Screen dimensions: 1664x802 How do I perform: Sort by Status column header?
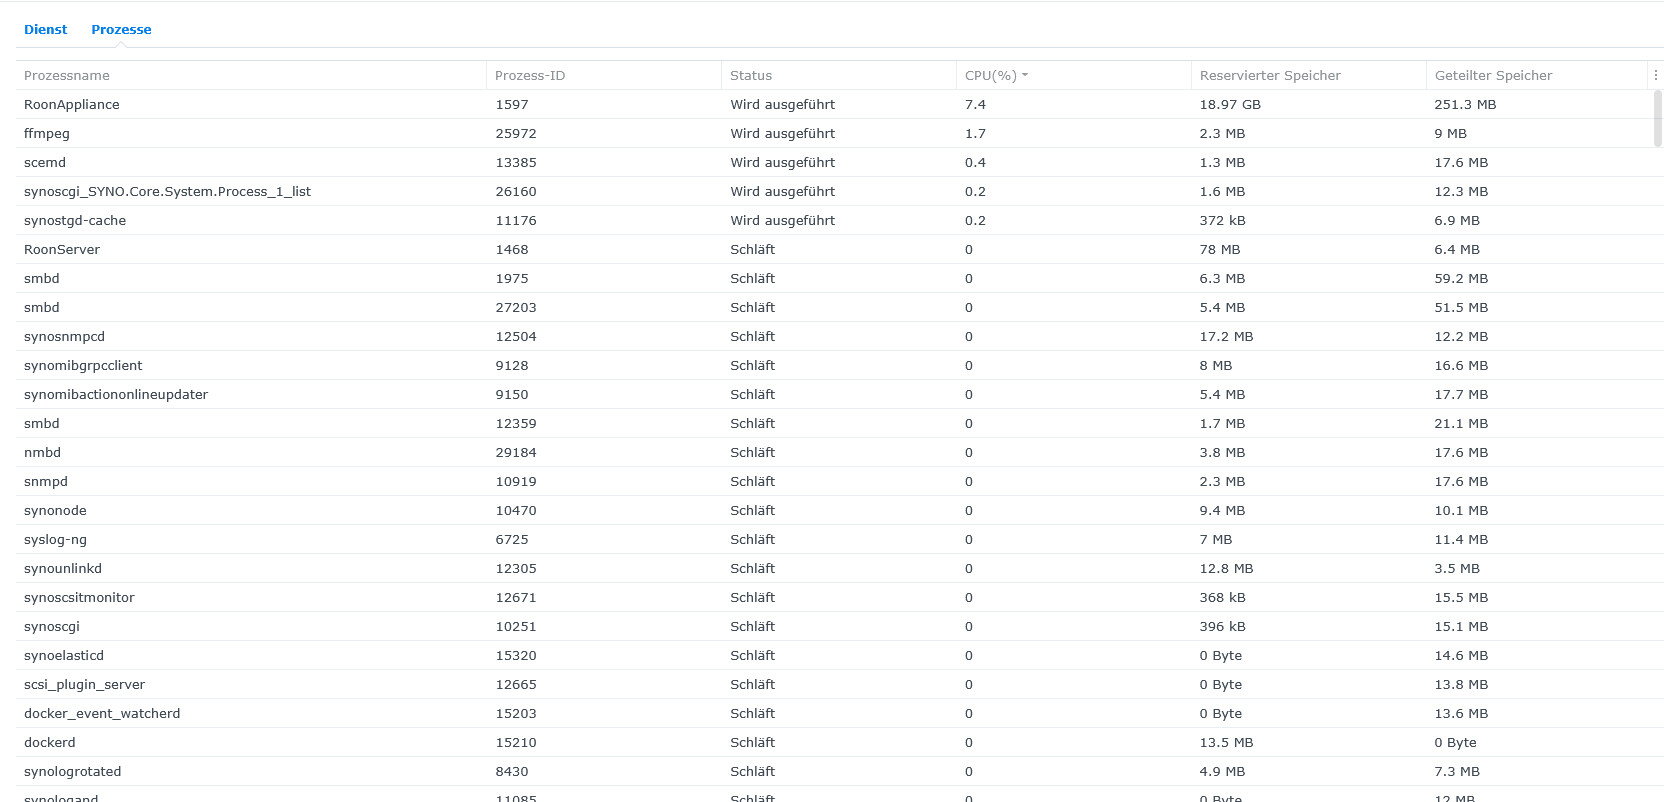tap(751, 75)
